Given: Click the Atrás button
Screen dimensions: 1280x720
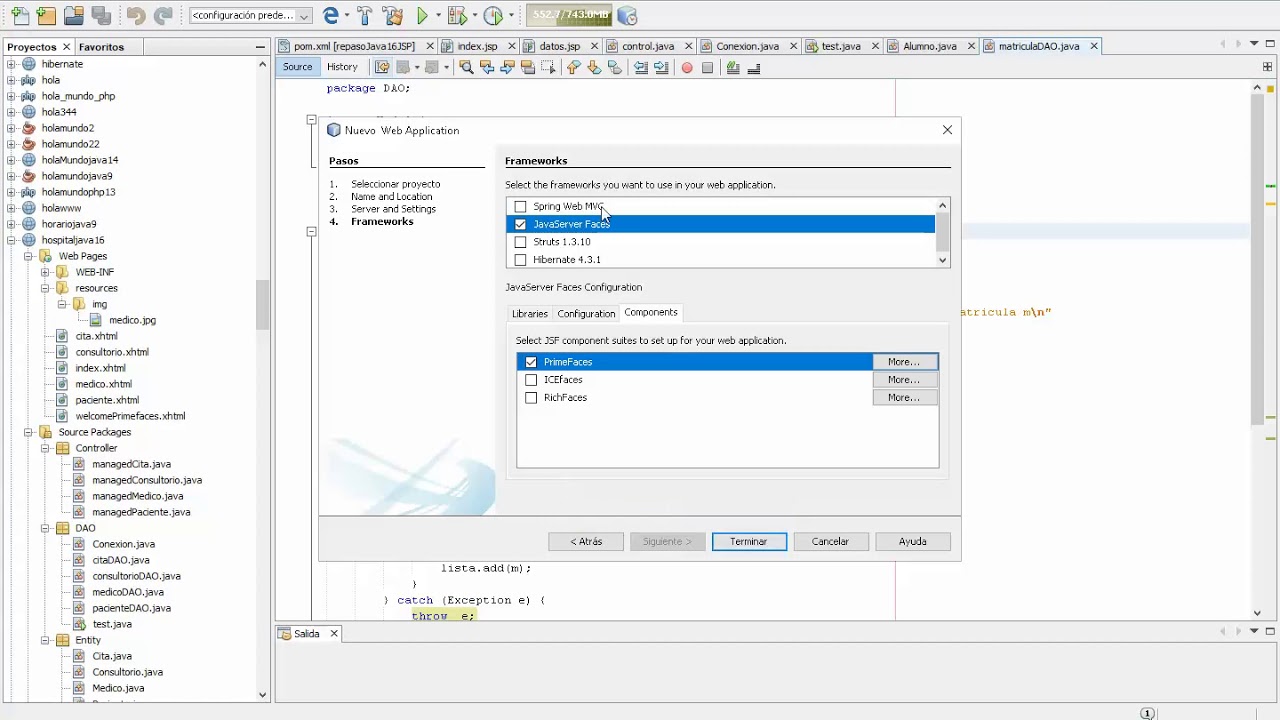Looking at the screenshot, I should click(x=586, y=541).
